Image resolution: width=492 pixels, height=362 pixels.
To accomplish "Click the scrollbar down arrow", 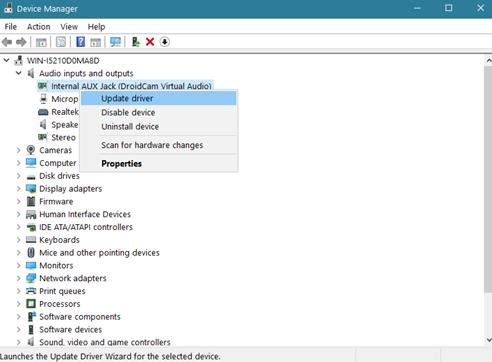I will click(488, 340).
